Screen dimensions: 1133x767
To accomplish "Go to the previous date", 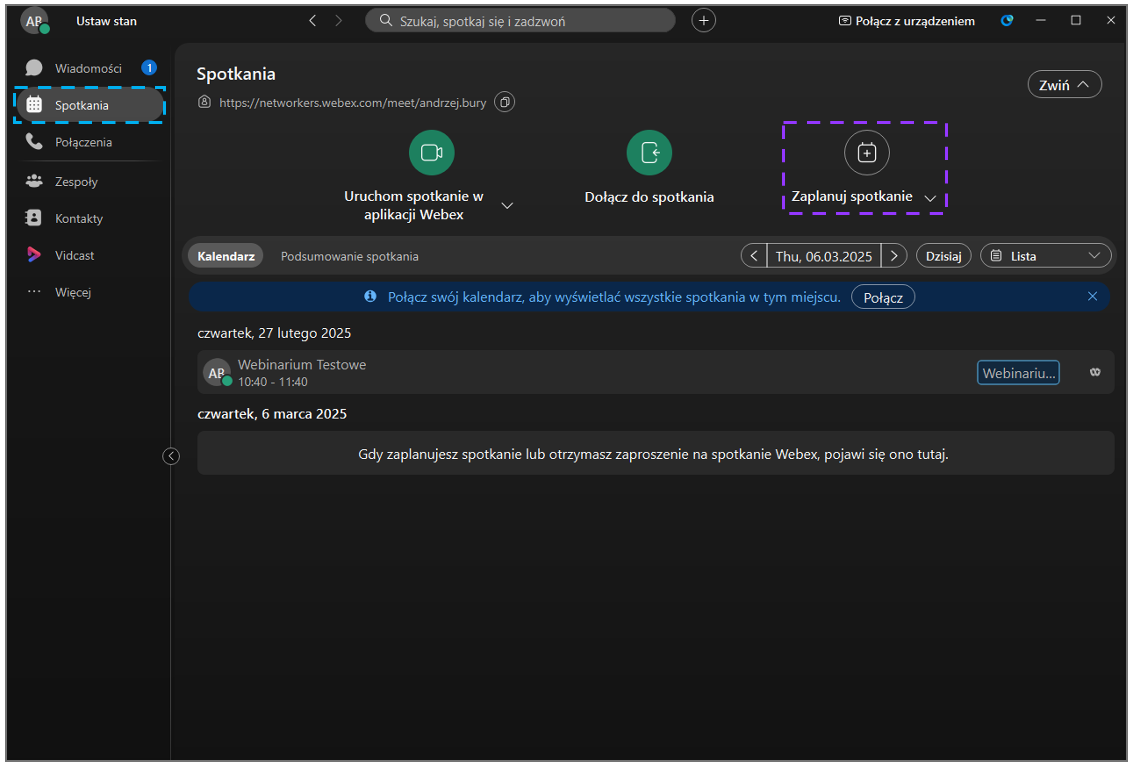I will point(754,256).
